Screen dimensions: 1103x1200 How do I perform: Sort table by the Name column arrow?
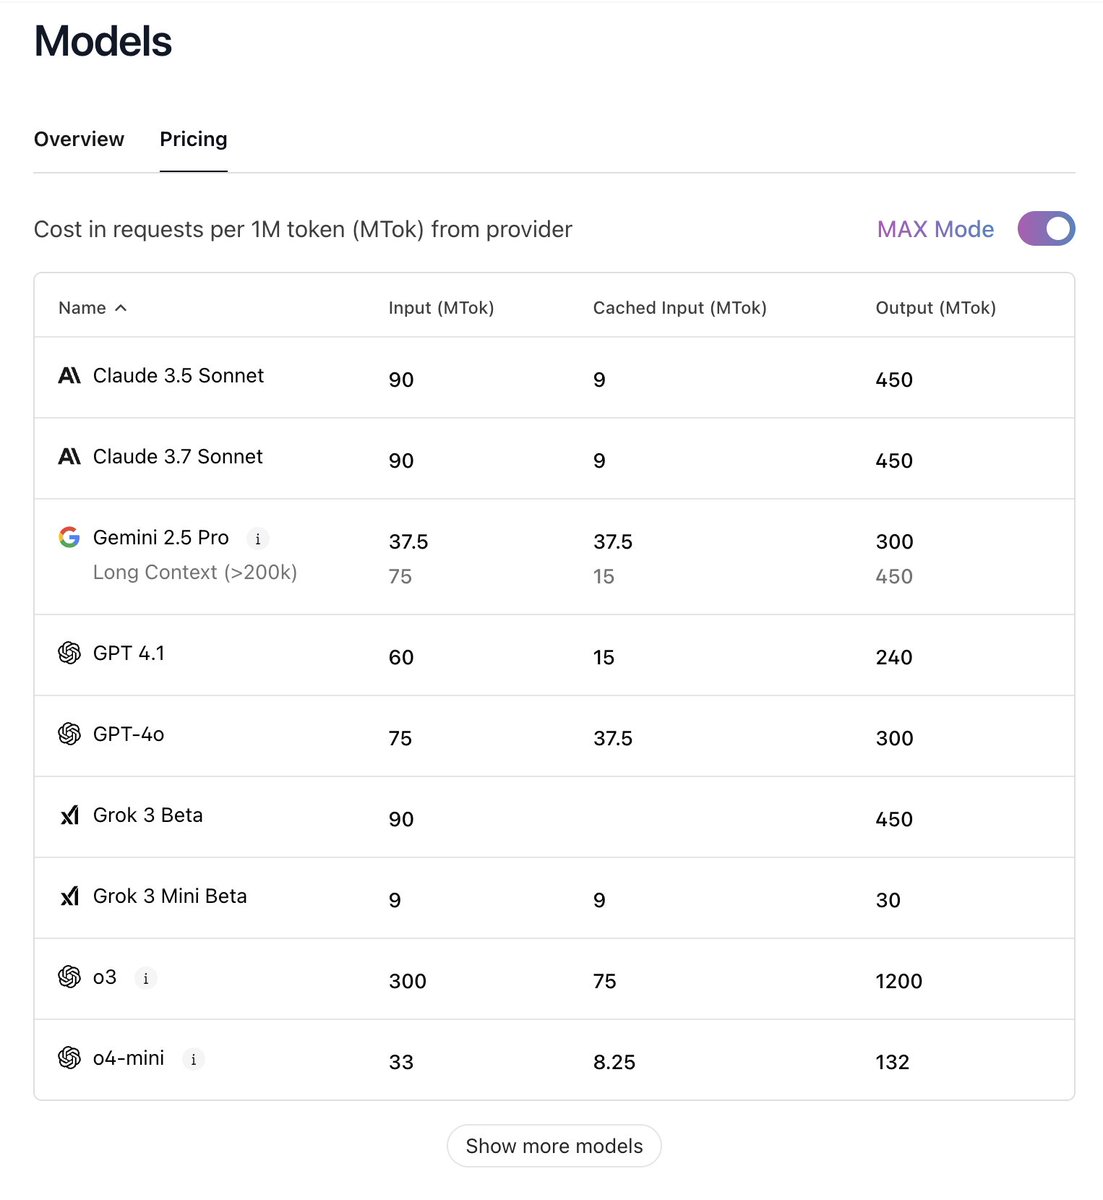pos(121,308)
